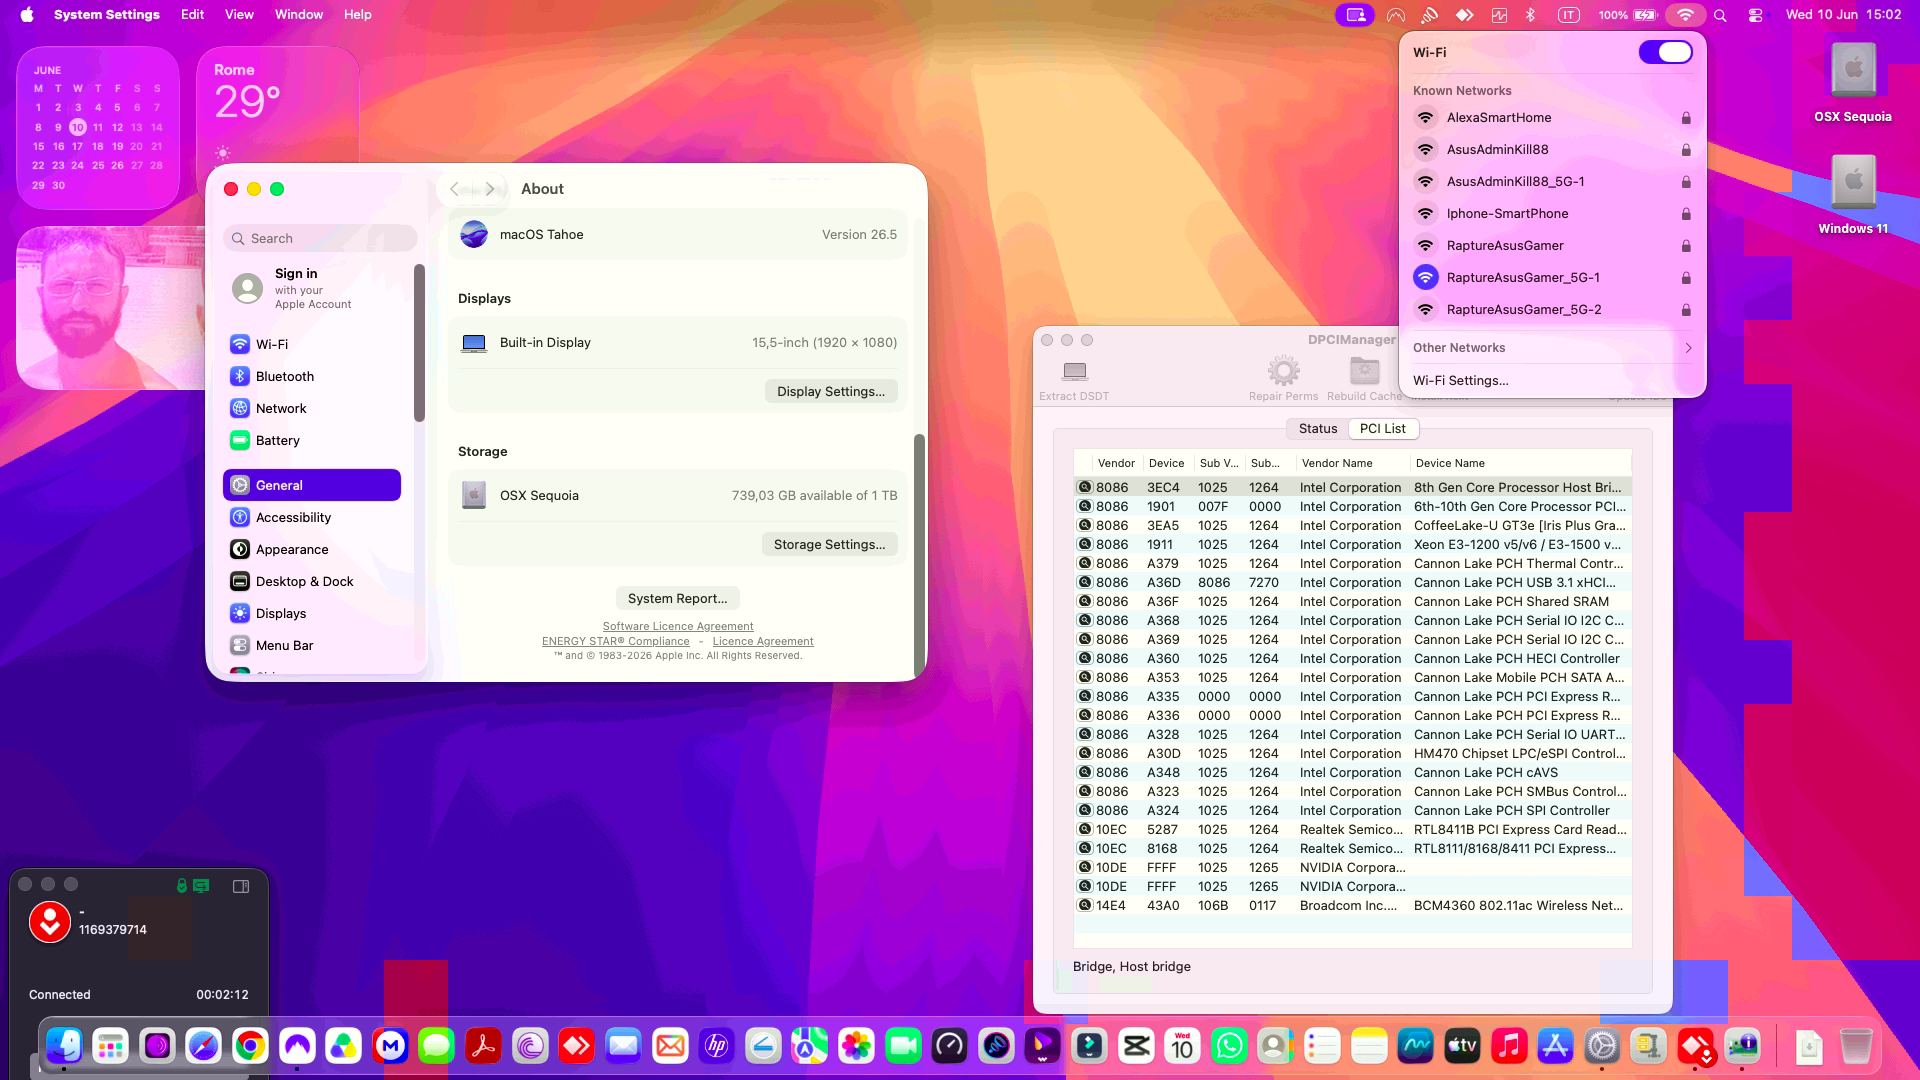Select the Iphone-SmartPhone network

pyautogui.click(x=1552, y=214)
